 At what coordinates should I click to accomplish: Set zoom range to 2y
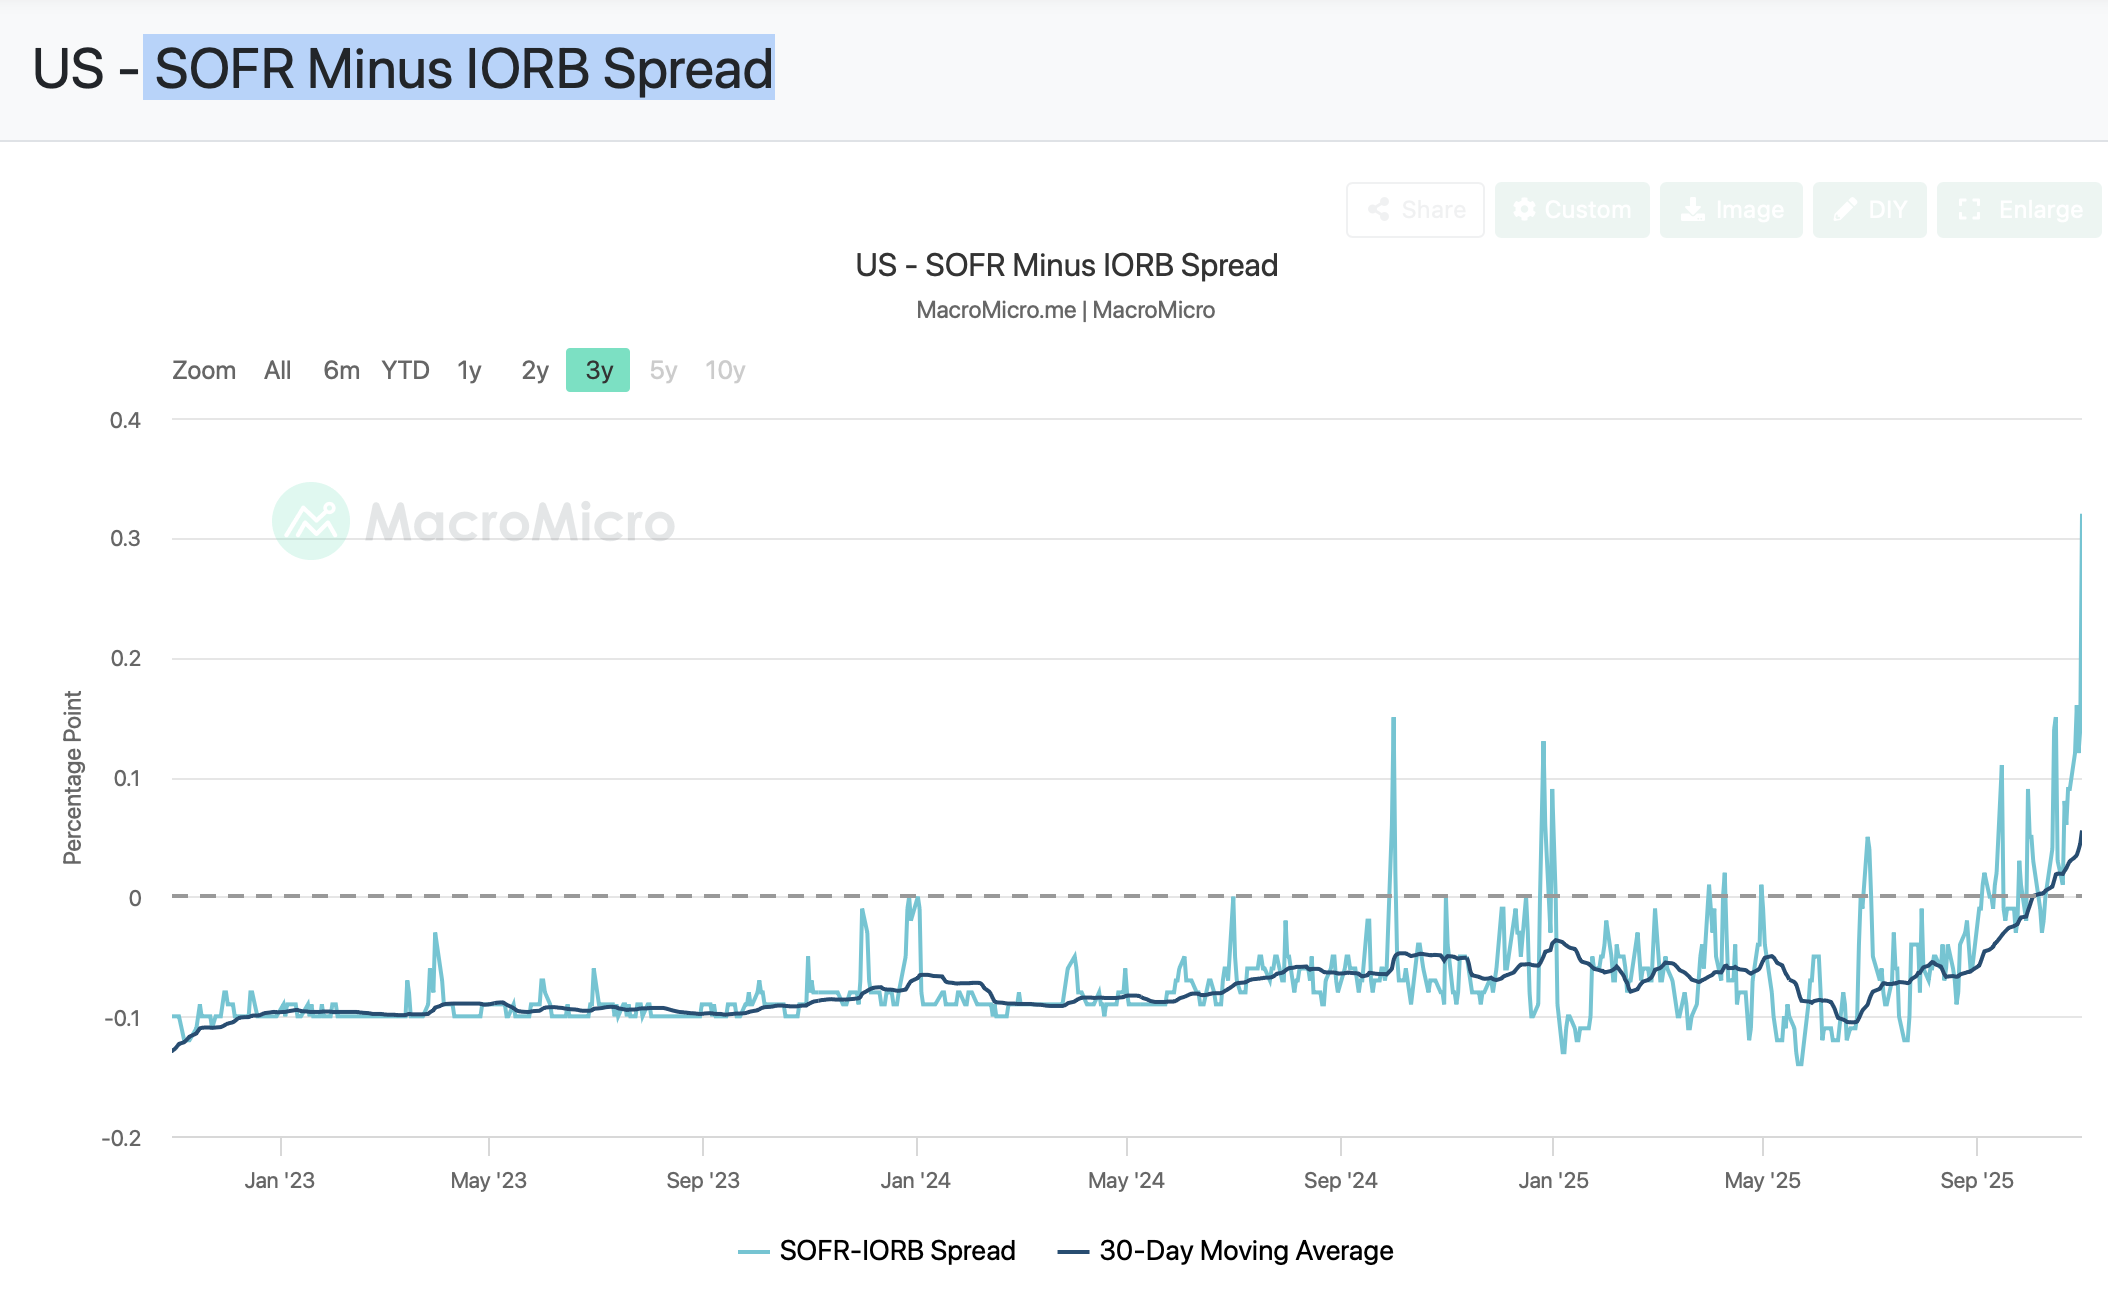tap(534, 370)
